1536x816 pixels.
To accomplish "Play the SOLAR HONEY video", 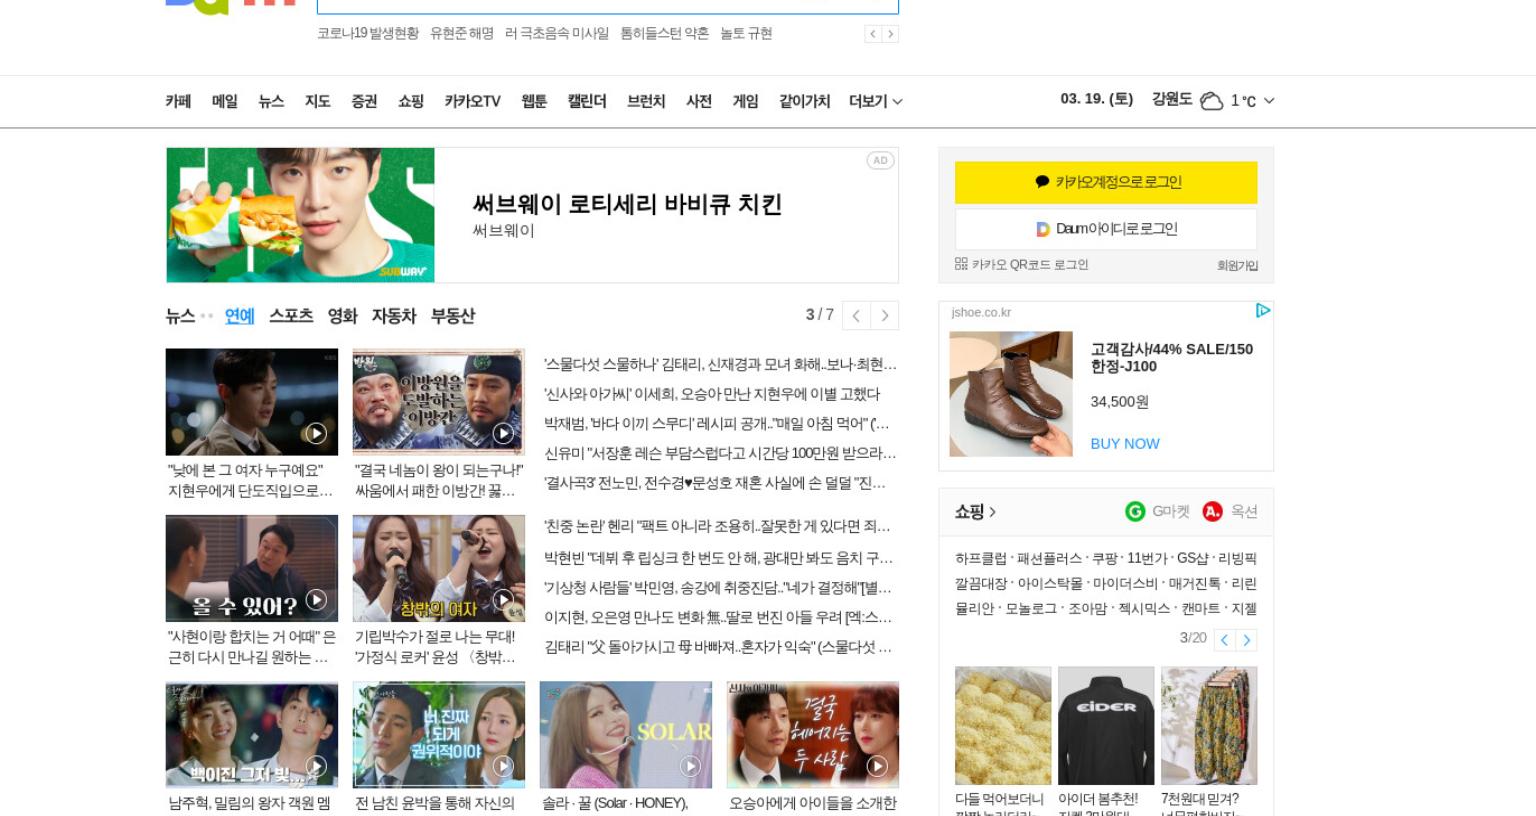I will click(690, 767).
